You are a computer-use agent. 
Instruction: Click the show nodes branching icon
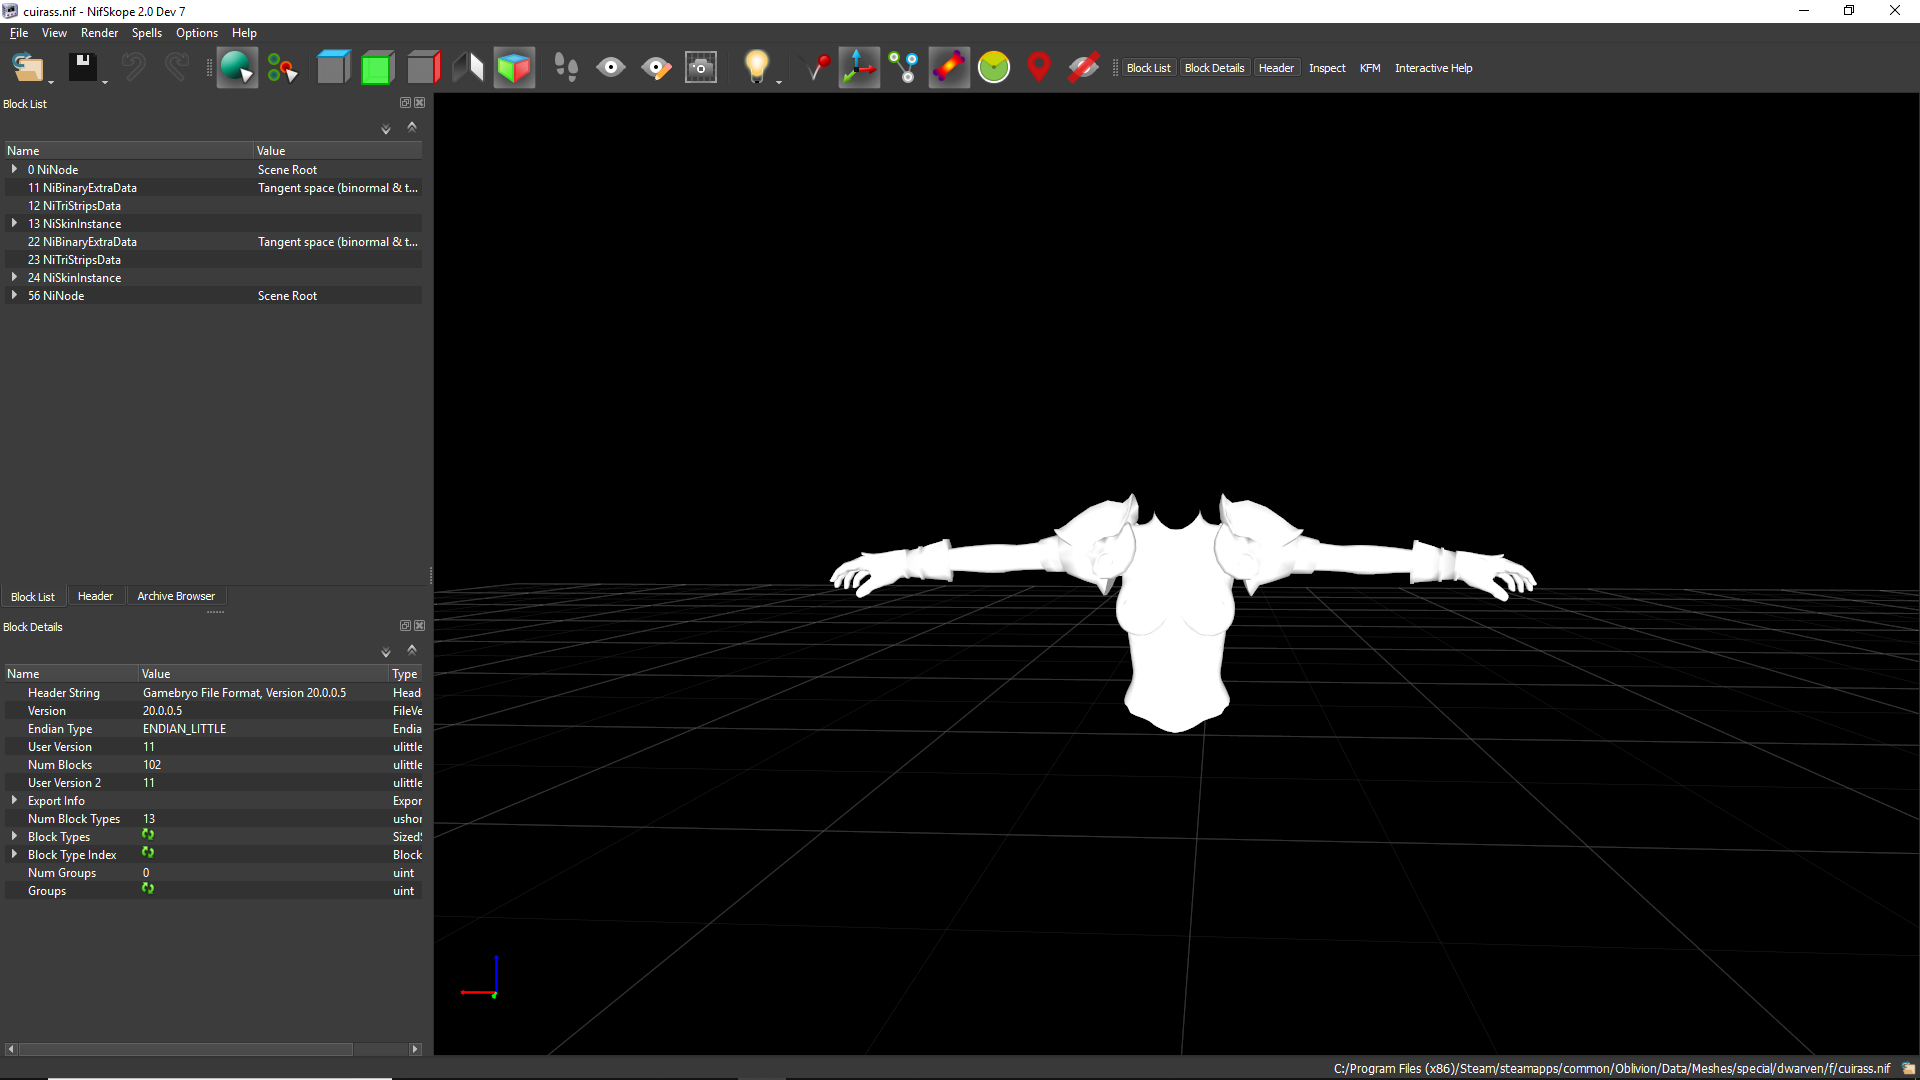click(x=904, y=68)
